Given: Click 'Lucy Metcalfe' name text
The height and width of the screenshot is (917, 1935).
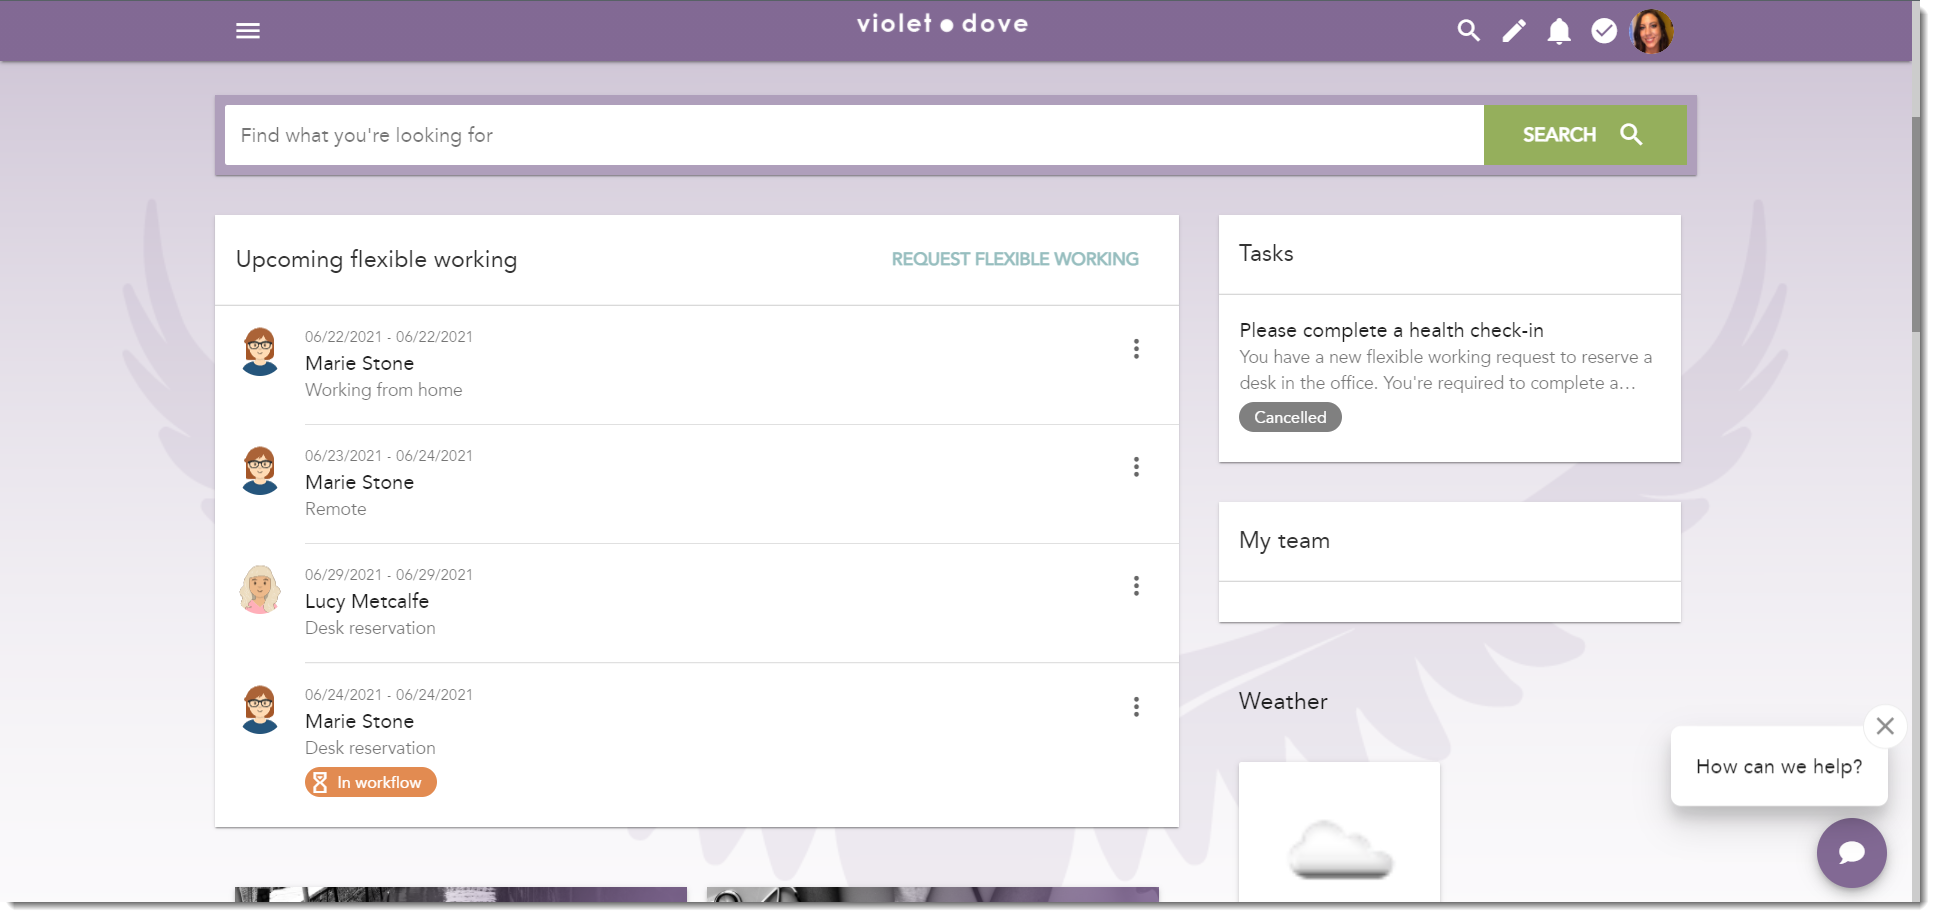Looking at the screenshot, I should point(367,601).
